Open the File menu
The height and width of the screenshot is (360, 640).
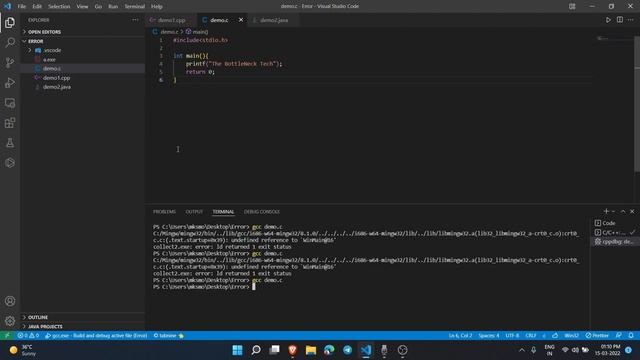(x=22, y=7)
